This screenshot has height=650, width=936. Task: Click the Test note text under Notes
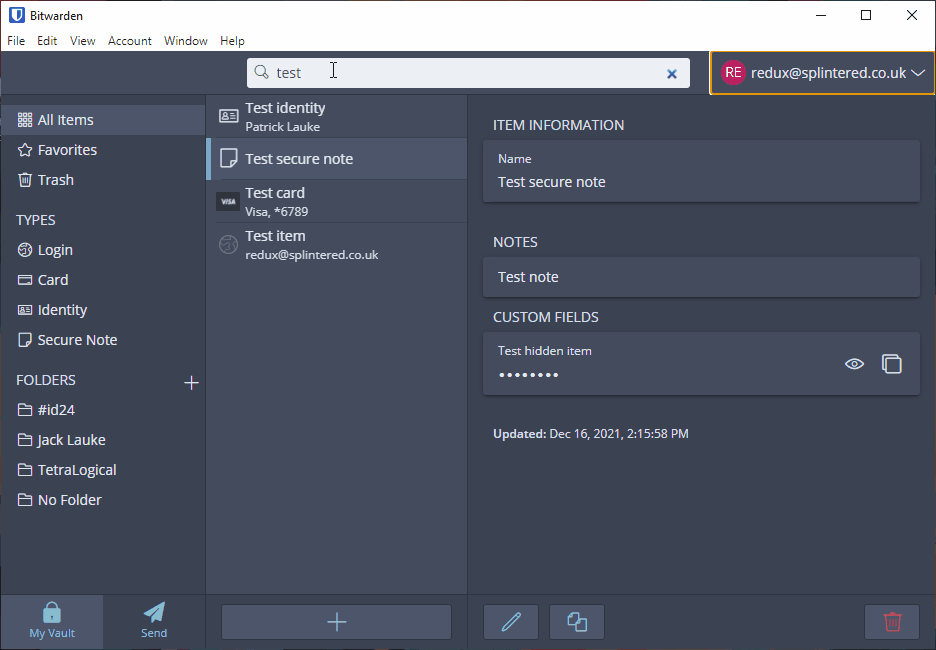point(528,277)
